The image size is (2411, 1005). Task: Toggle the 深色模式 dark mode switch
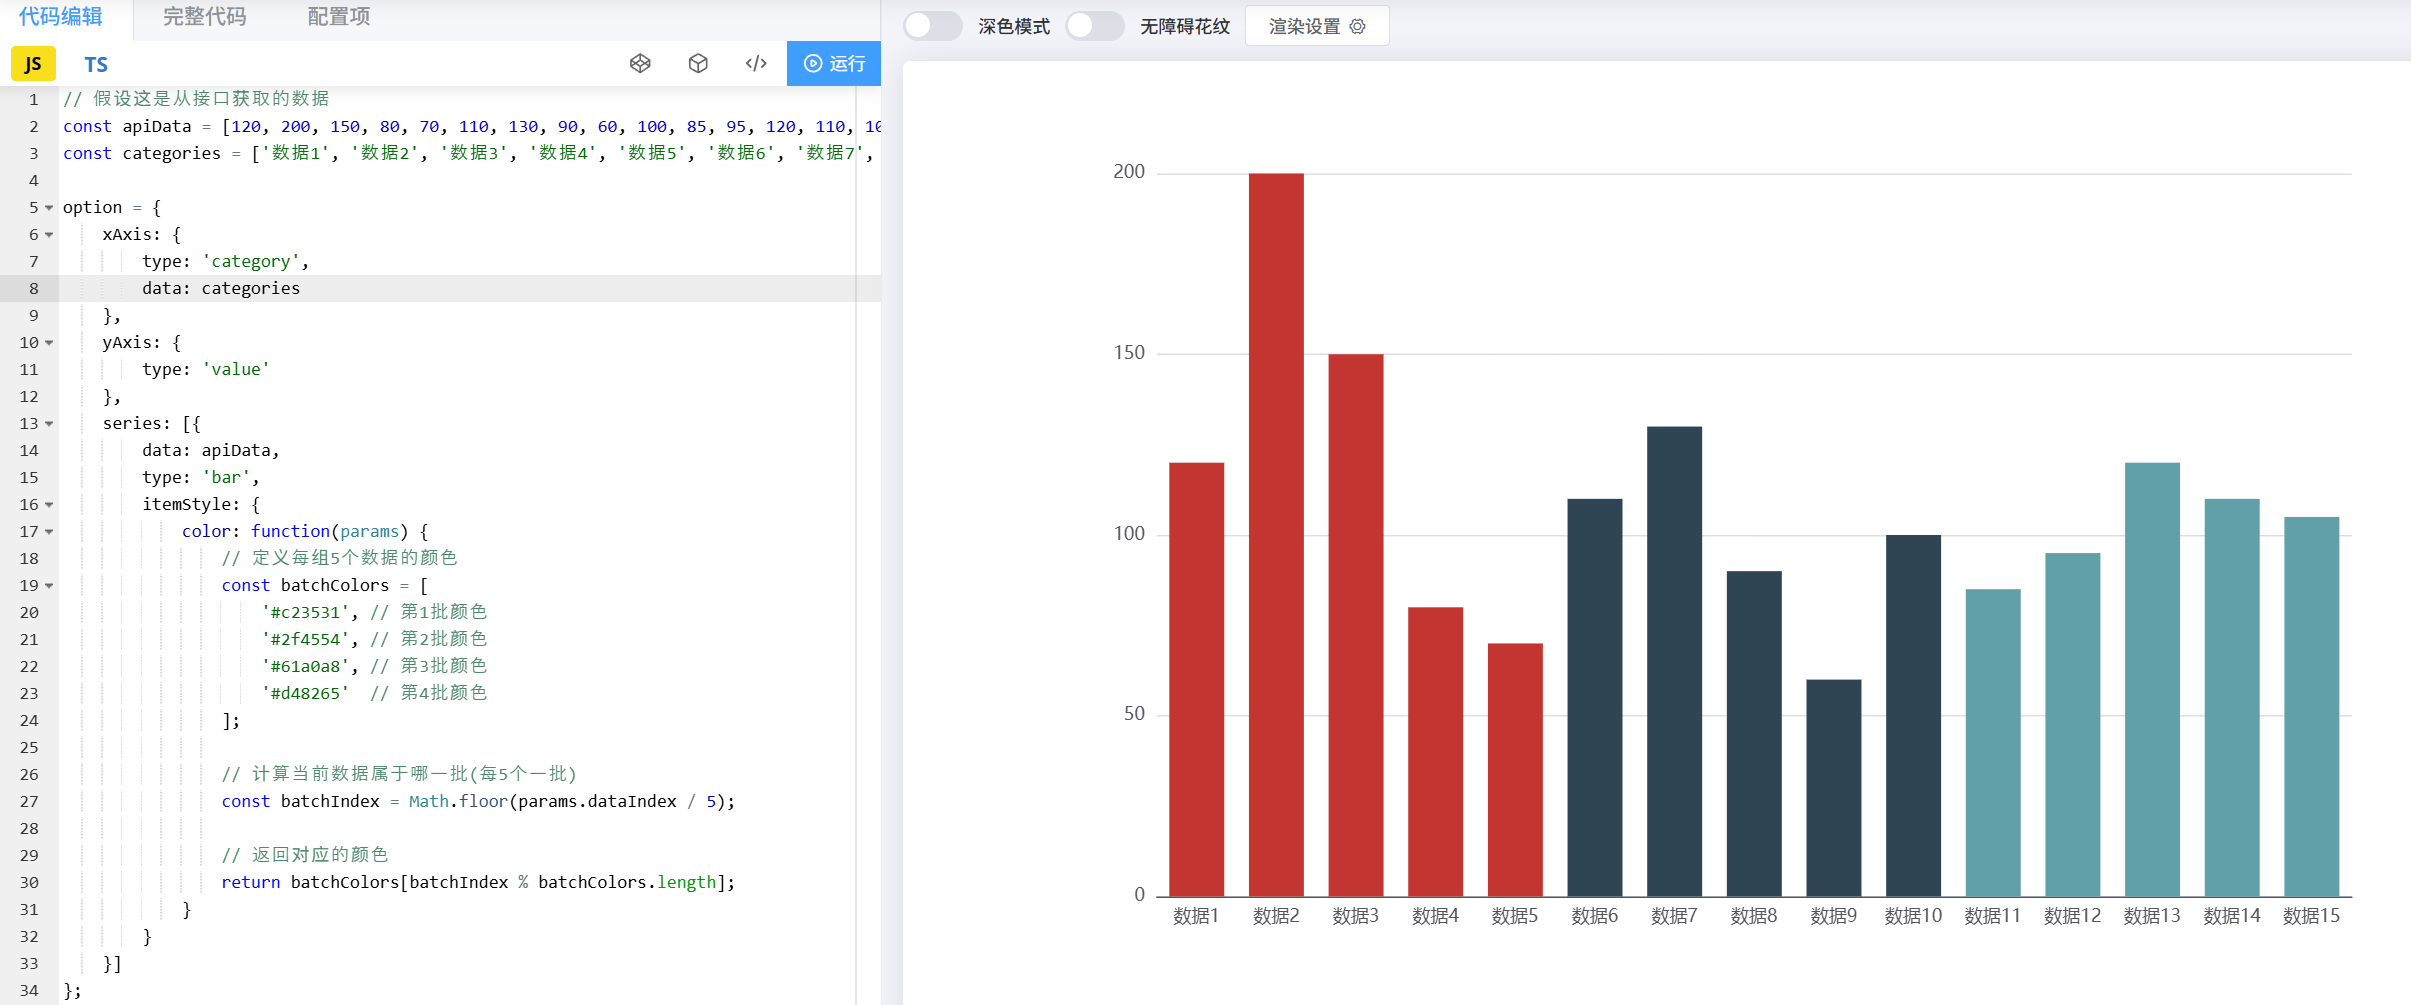click(x=933, y=26)
